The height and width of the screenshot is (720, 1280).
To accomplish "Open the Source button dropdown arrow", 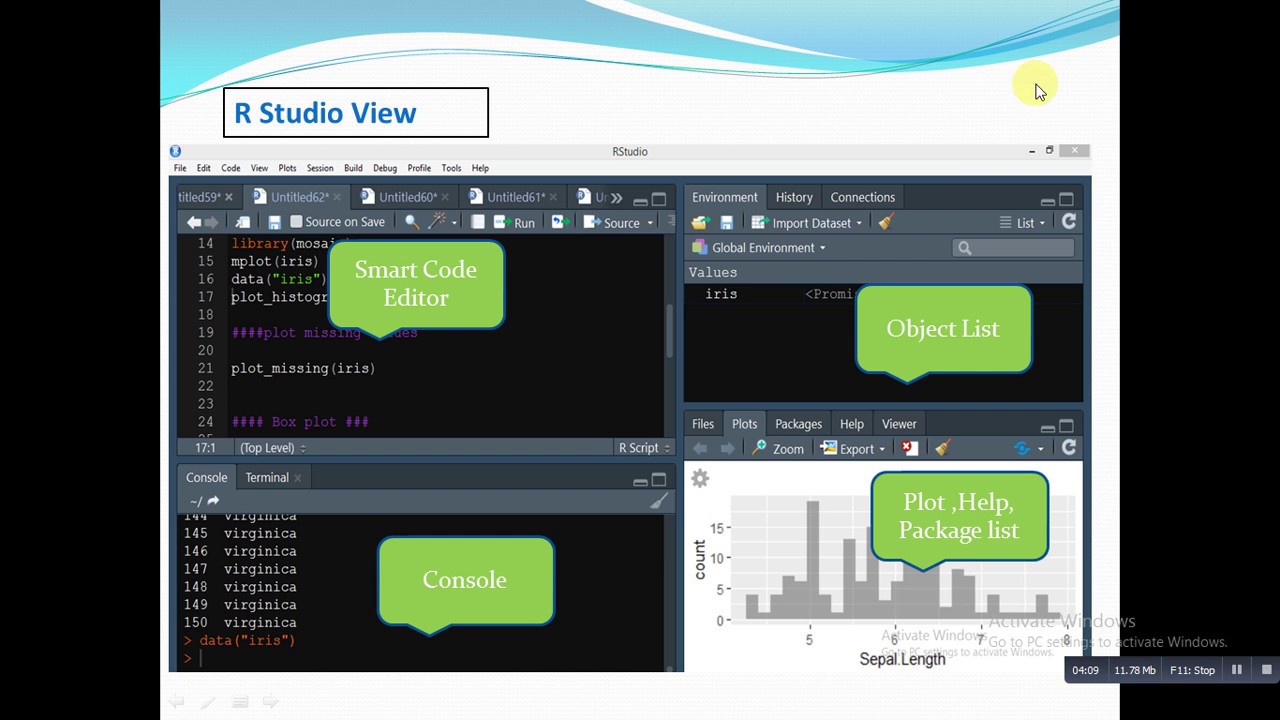I will pos(650,223).
